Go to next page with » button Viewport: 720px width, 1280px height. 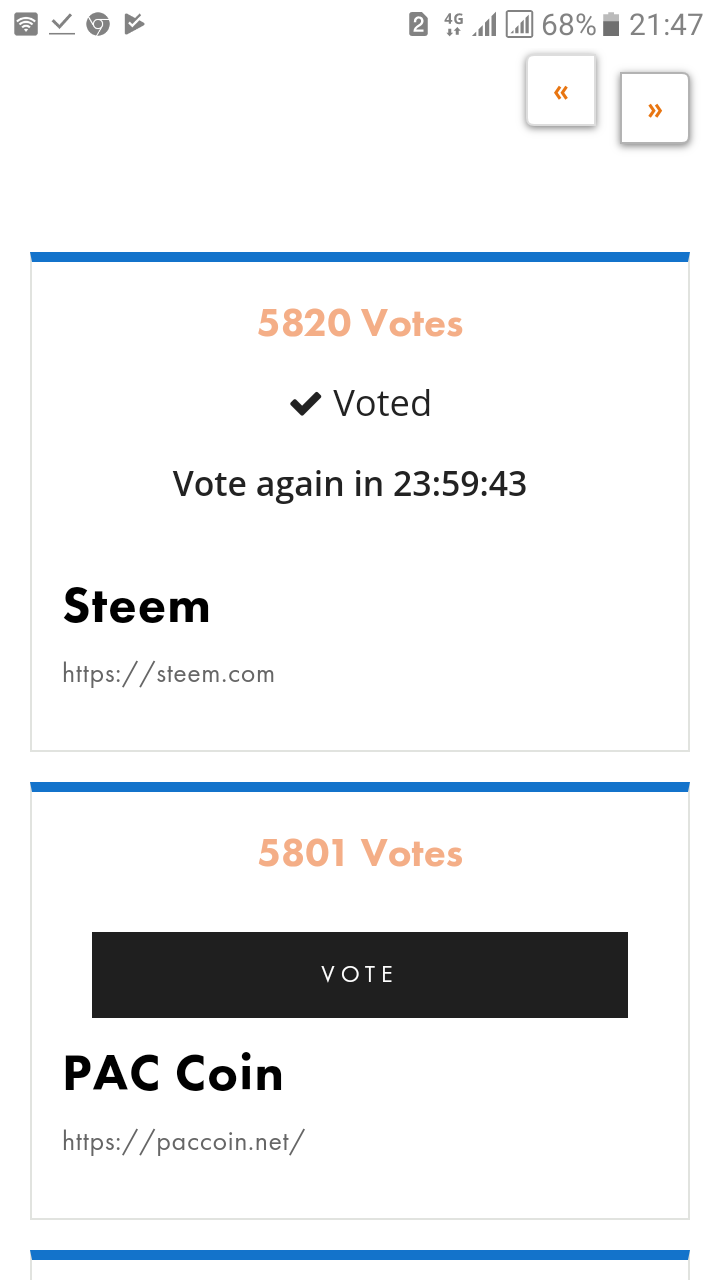(655, 108)
